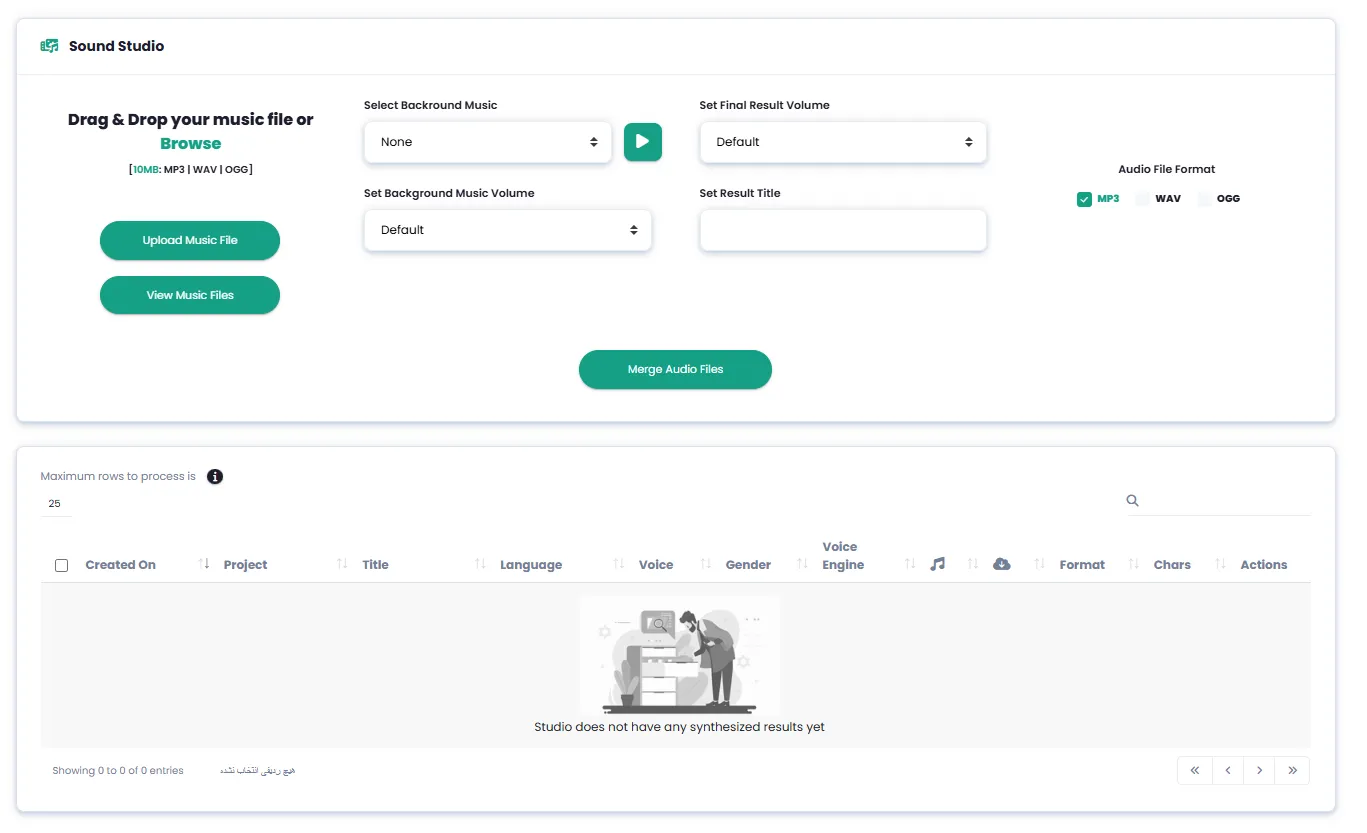Click the 'Studio does not have any synthesized results' message
Screen dimensions: 1367x833
[679, 727]
